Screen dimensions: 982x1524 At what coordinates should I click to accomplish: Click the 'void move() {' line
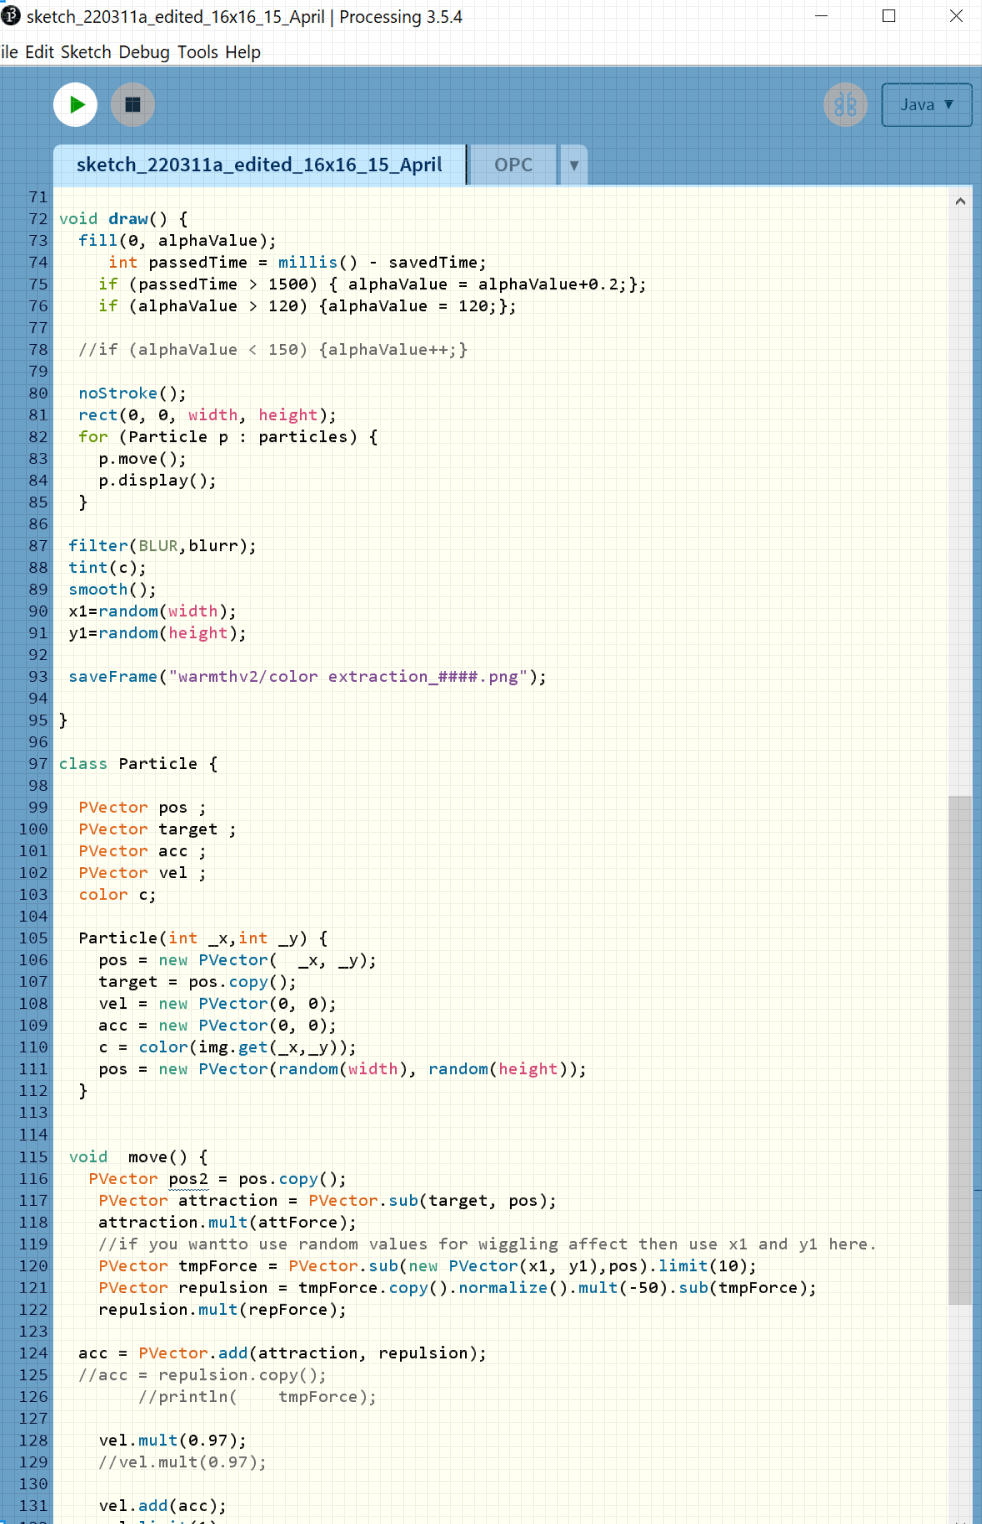[138, 1158]
